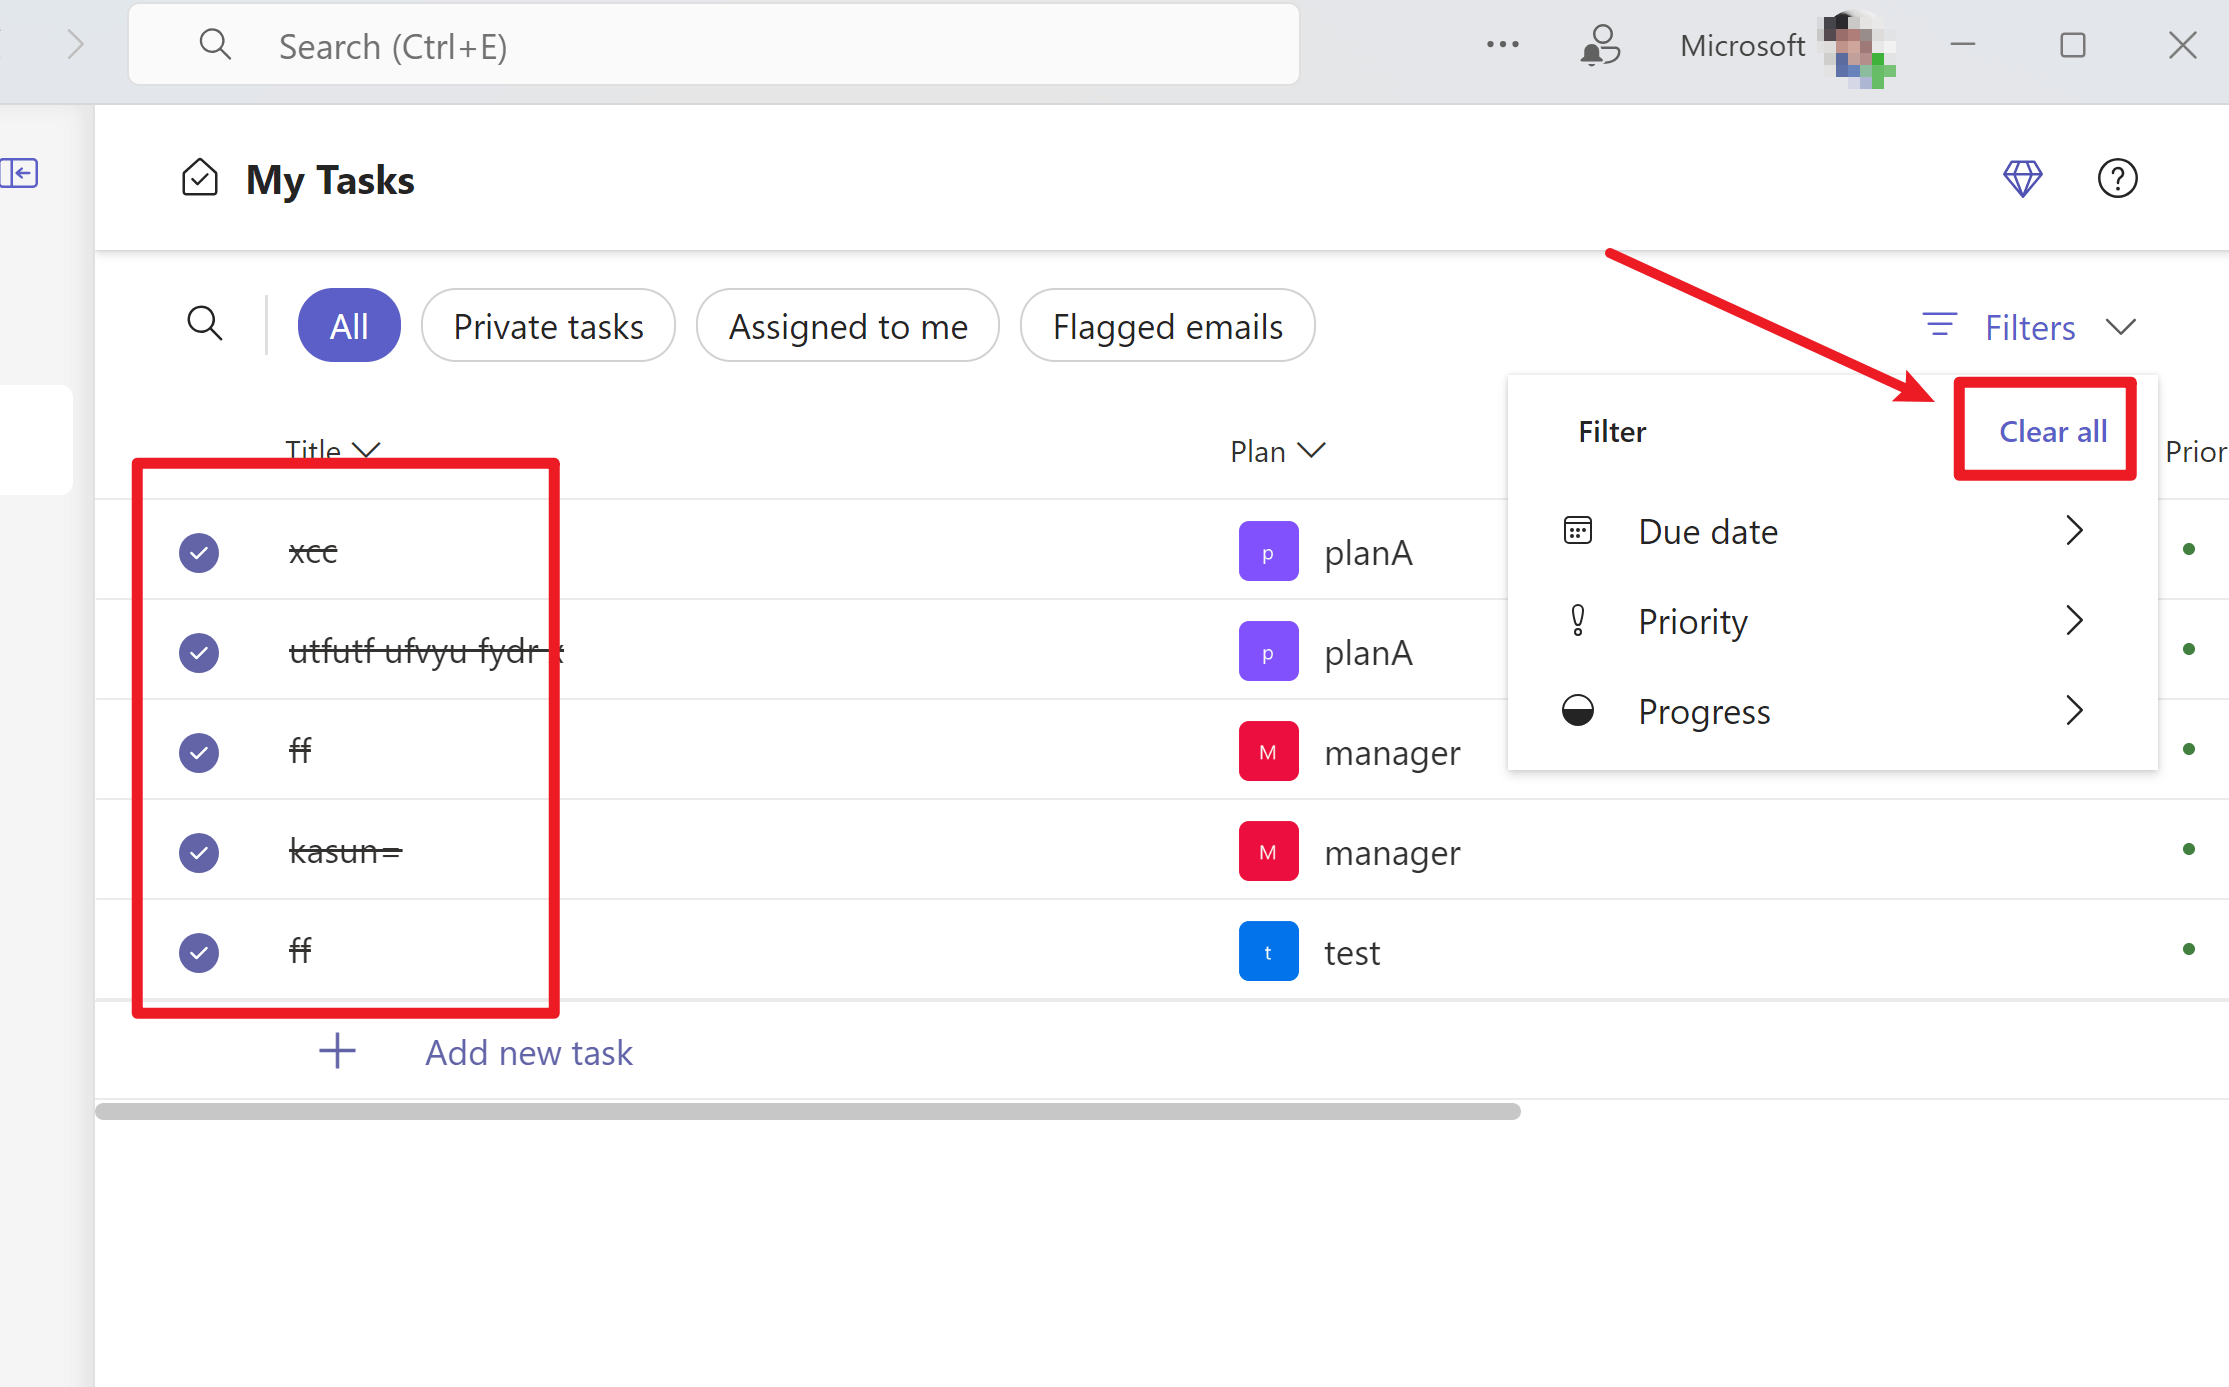
Task: Click the kasun= task title
Action: coord(345,851)
